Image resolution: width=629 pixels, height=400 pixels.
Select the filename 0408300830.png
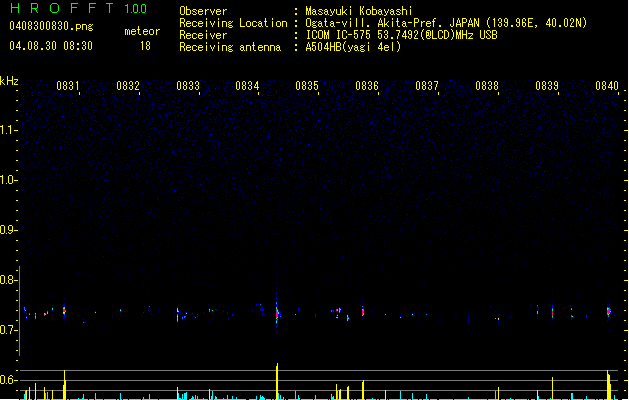point(51,26)
